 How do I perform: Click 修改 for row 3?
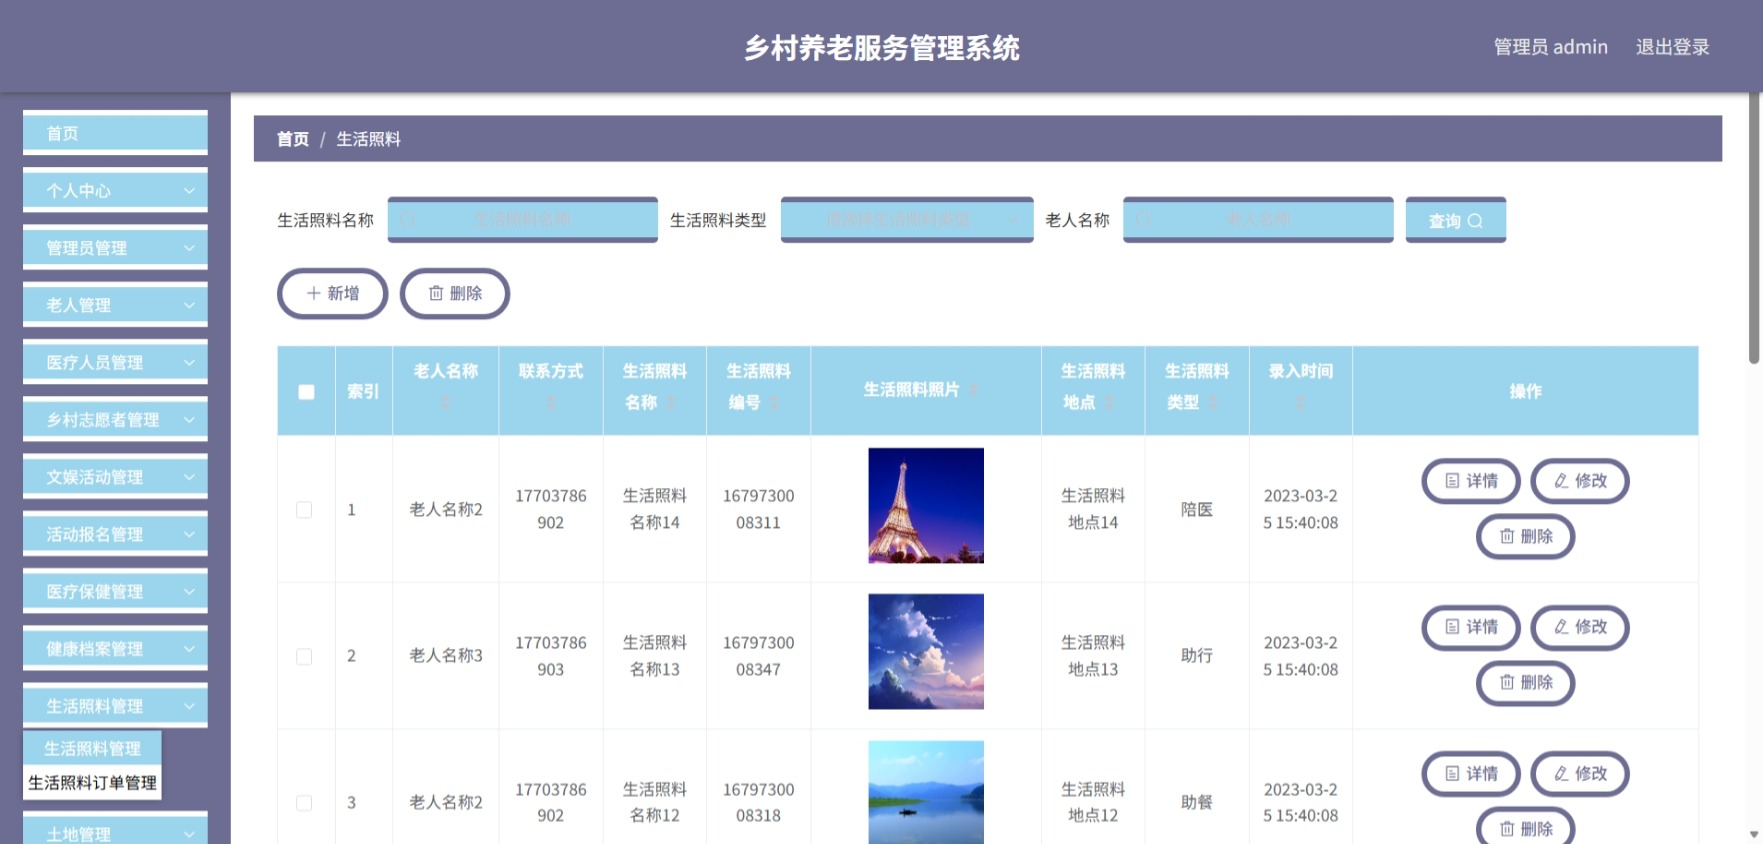[x=1580, y=774]
